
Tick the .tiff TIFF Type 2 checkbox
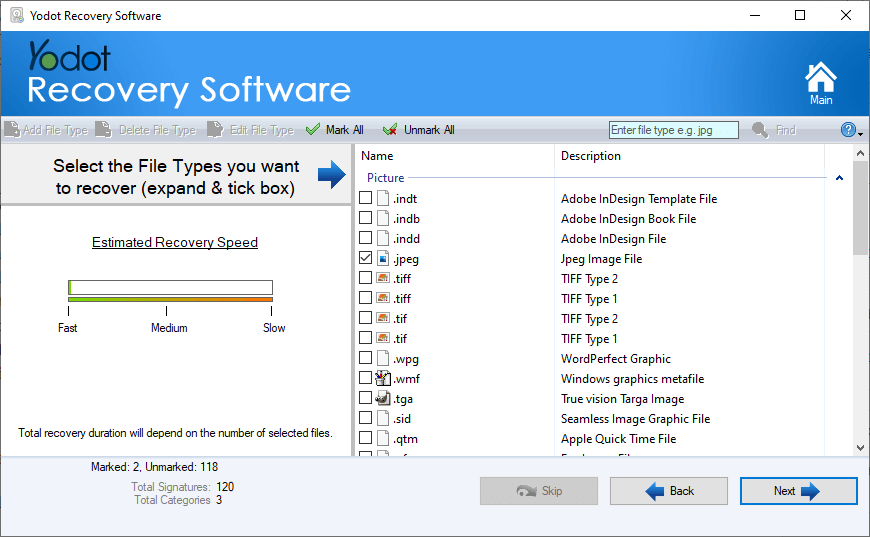(x=366, y=278)
